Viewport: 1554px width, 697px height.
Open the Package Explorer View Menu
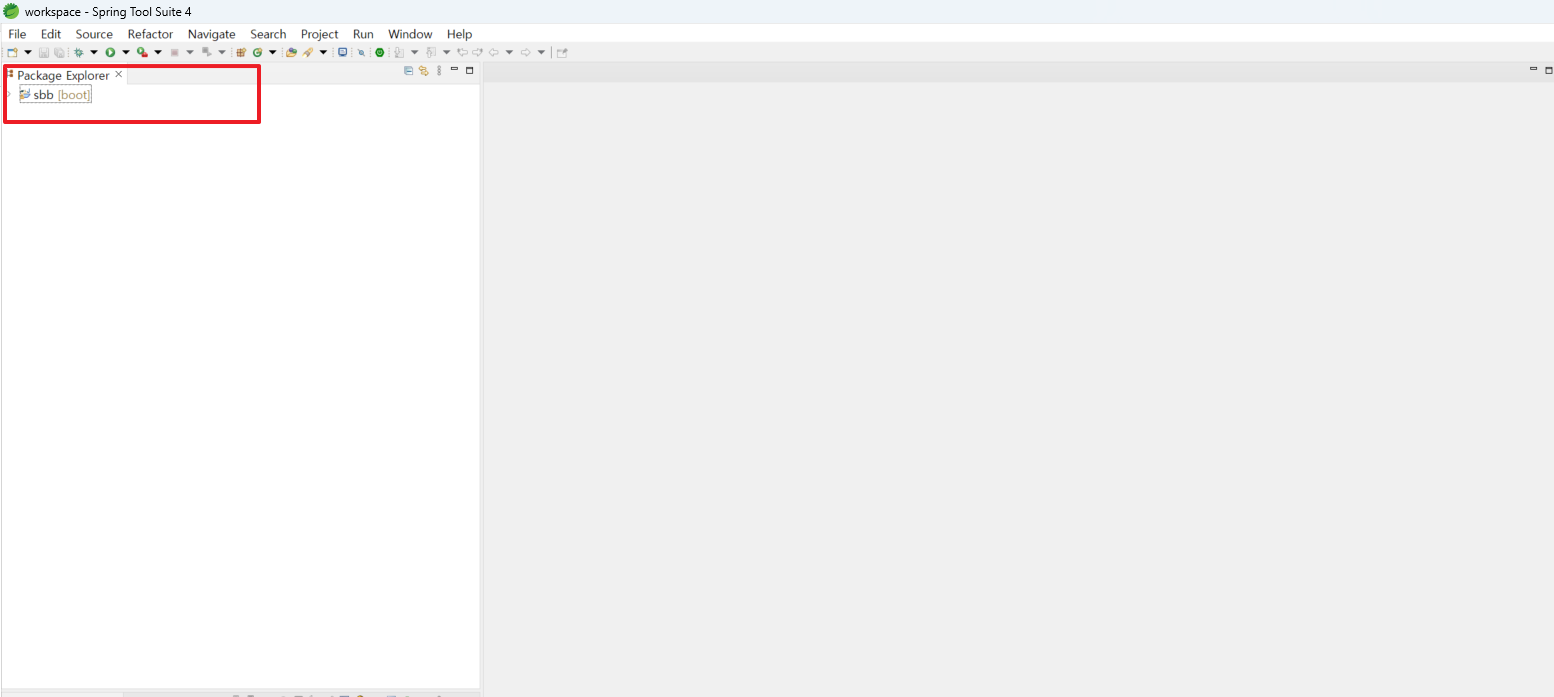(439, 70)
